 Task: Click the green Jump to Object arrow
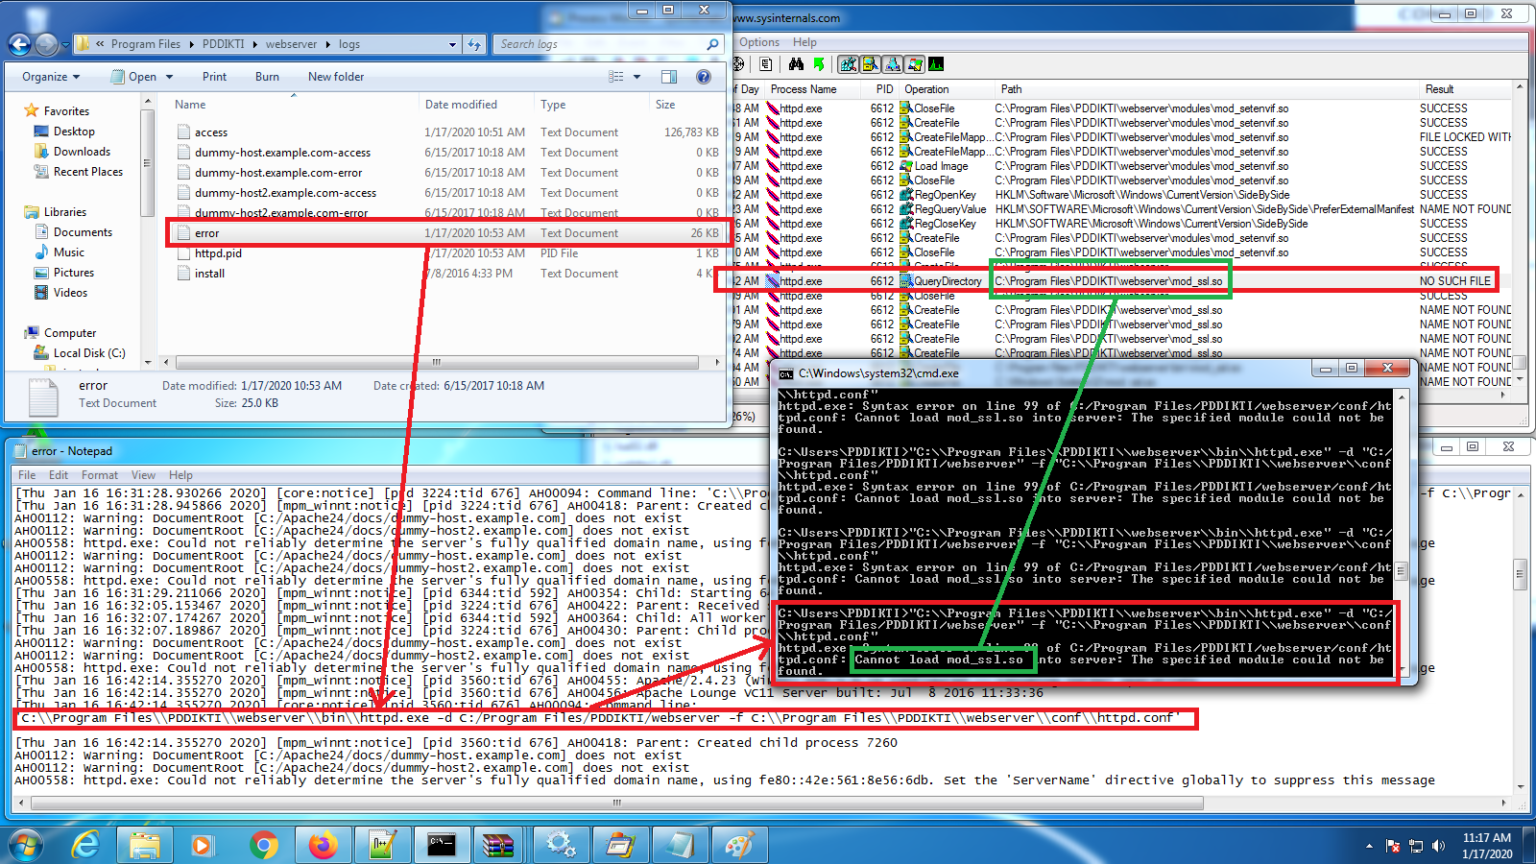click(819, 64)
